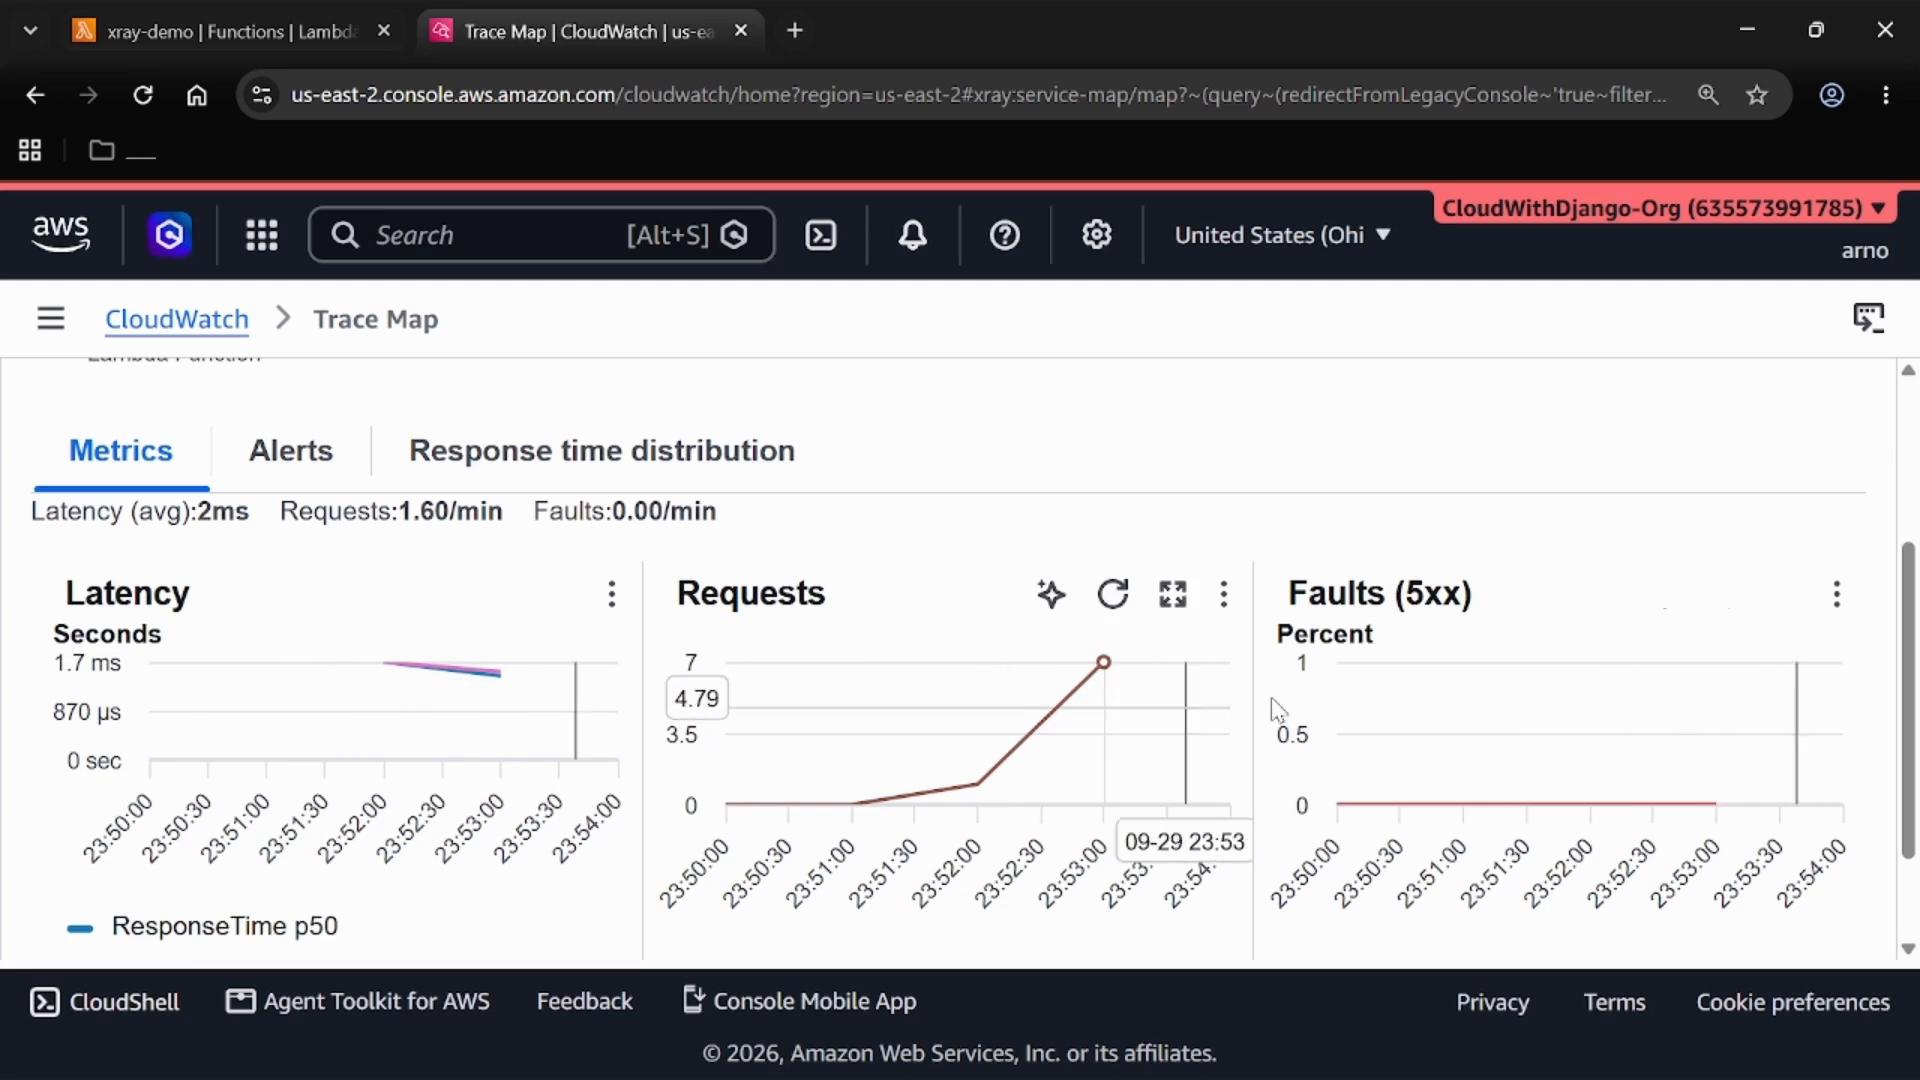Screen dimensions: 1920x1080
Task: Open the browser tab search chevron
Action: coord(30,31)
